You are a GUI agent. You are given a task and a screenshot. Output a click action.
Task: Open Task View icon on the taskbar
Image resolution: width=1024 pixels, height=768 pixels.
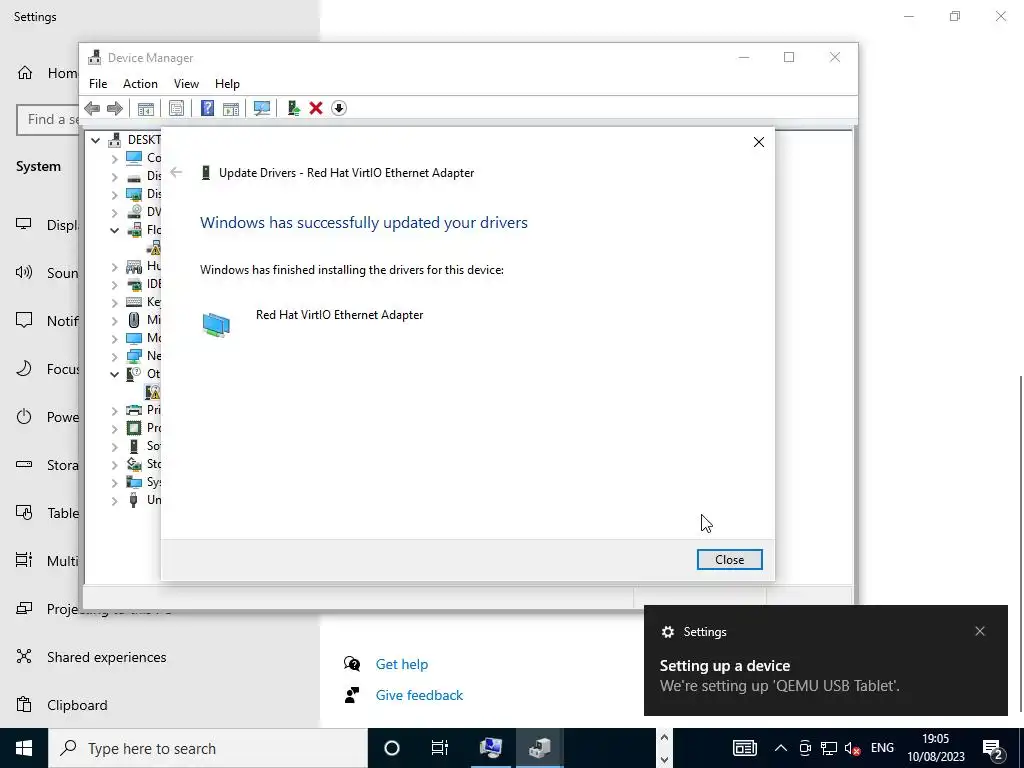440,748
